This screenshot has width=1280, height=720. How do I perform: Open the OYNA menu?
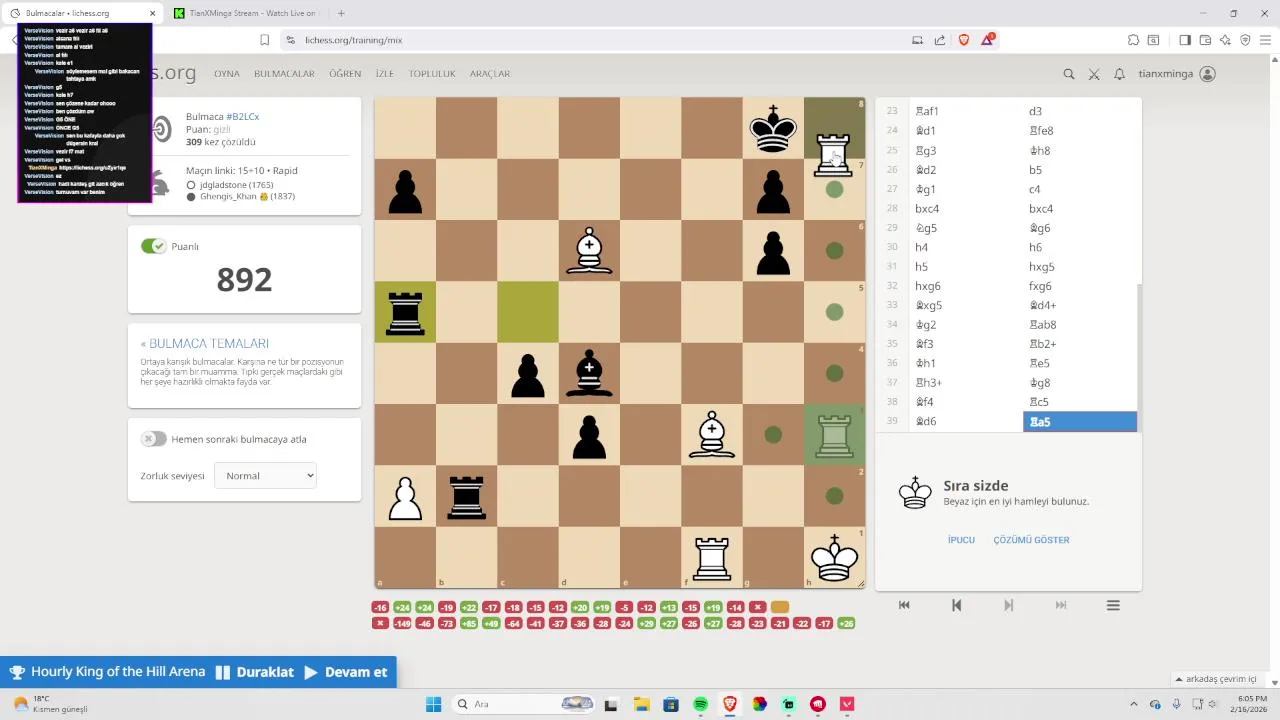(x=227, y=74)
